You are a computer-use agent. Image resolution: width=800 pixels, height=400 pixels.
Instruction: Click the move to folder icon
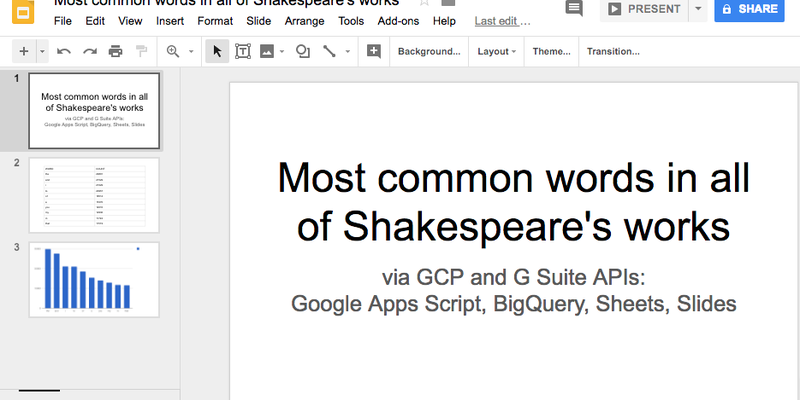(x=448, y=3)
